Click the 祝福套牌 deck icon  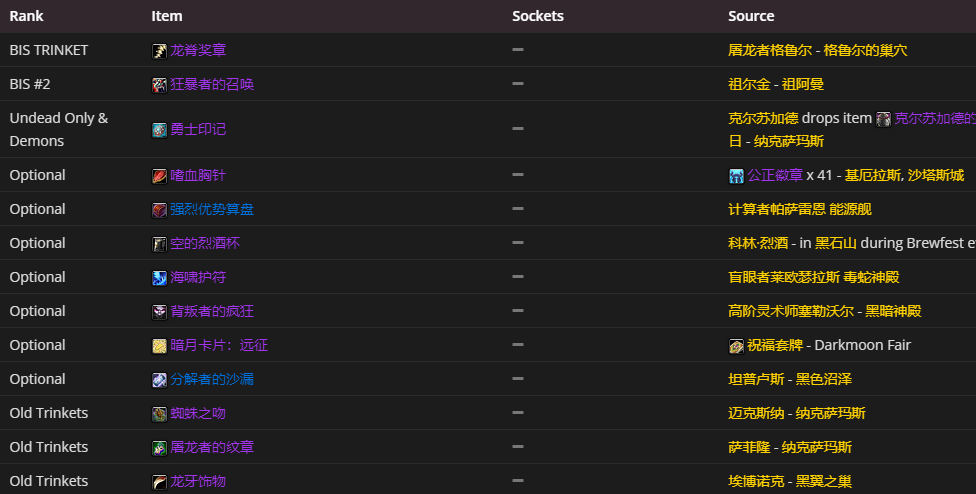point(736,346)
